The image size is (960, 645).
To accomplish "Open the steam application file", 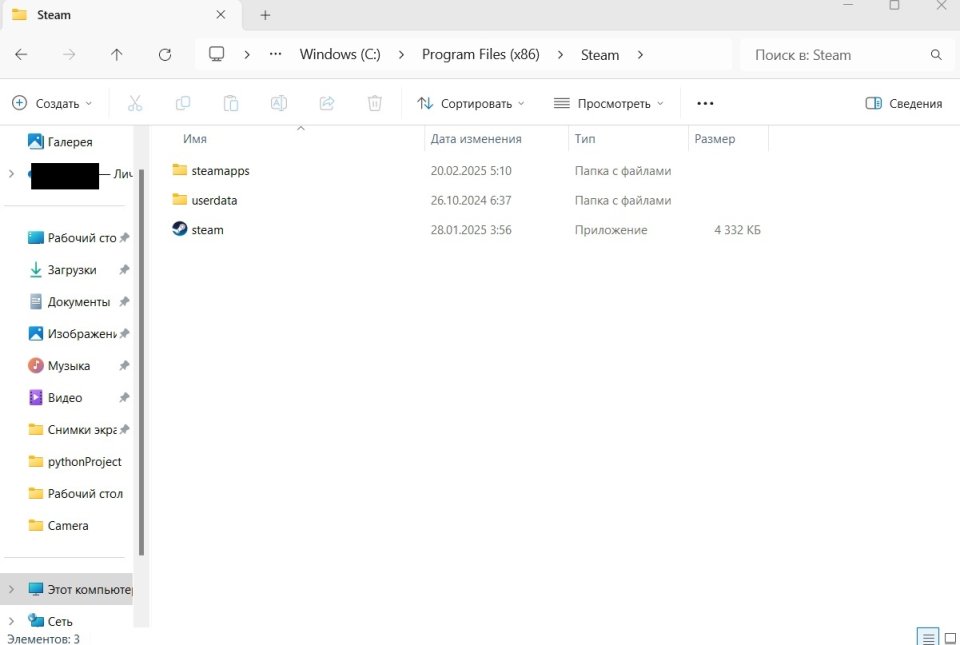I will click(x=207, y=230).
